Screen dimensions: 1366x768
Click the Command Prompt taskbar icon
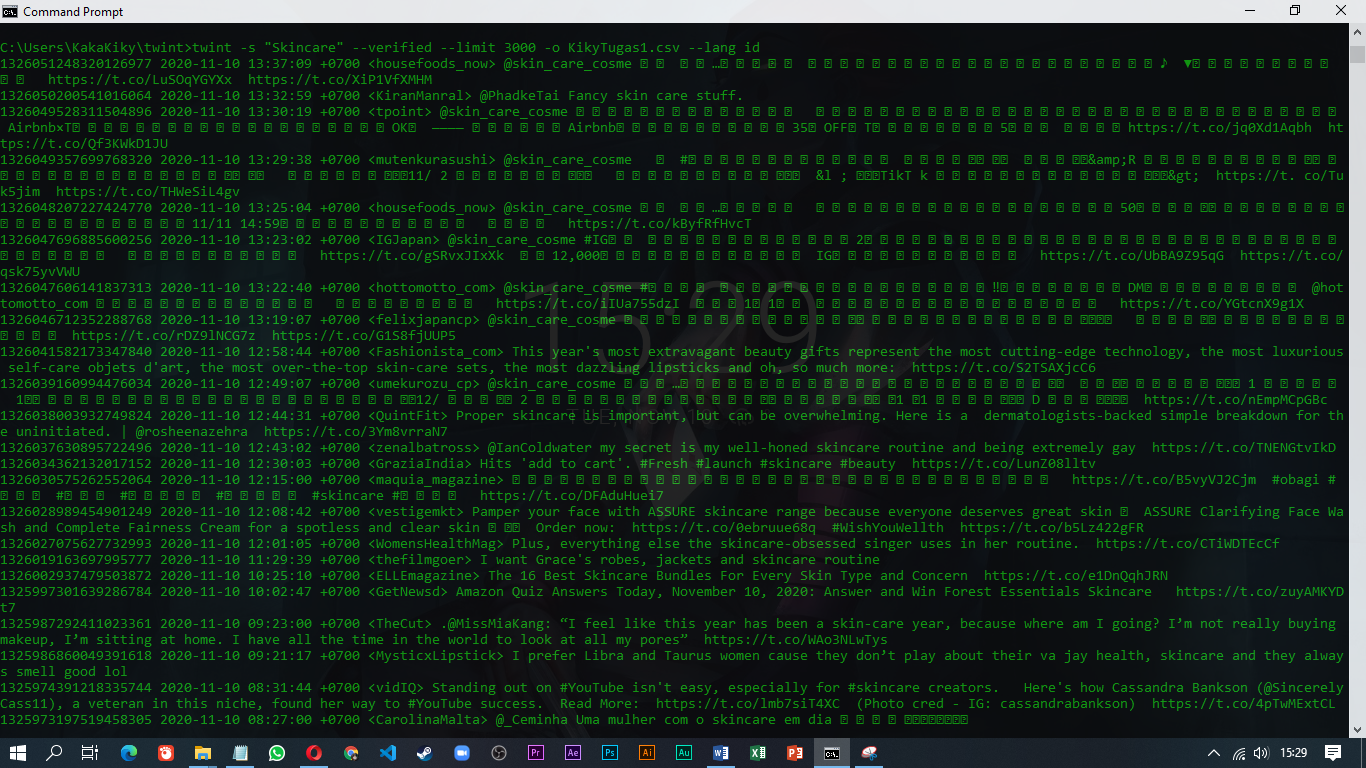click(x=832, y=752)
